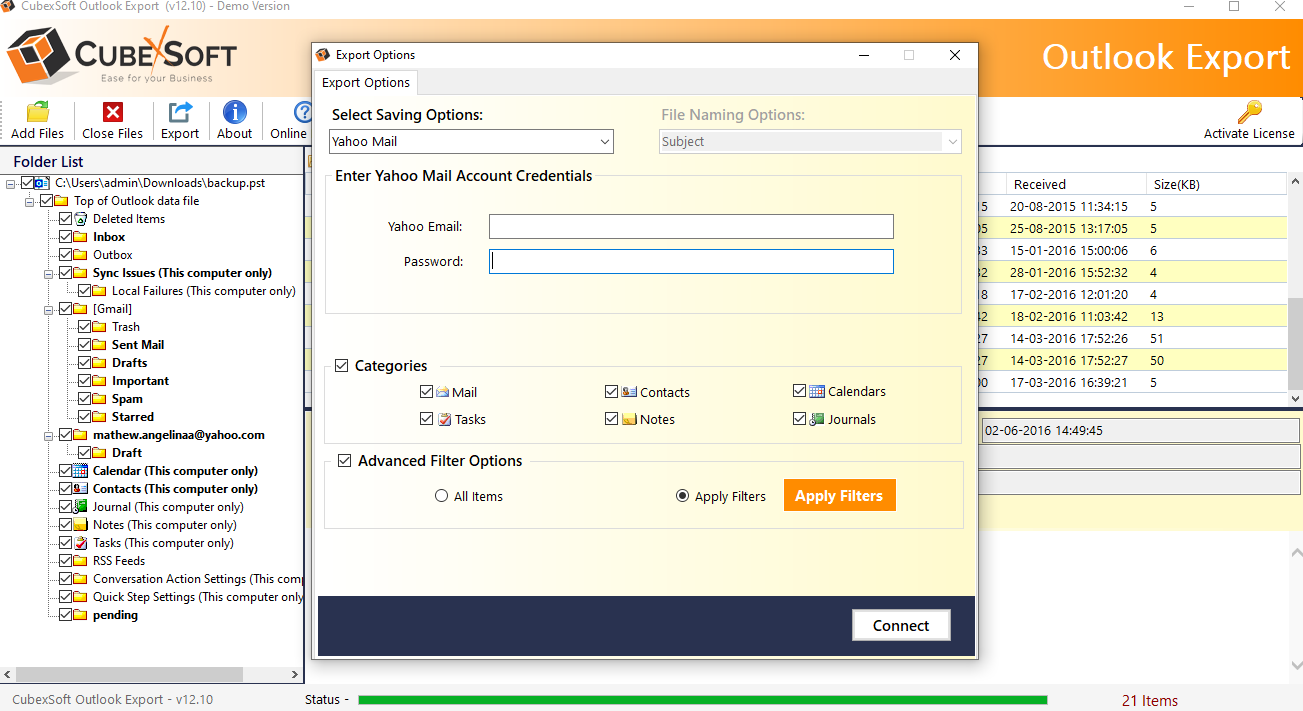Click the 02-06-2016 14:49:45 date field
The height and width of the screenshot is (711, 1303).
point(1140,431)
